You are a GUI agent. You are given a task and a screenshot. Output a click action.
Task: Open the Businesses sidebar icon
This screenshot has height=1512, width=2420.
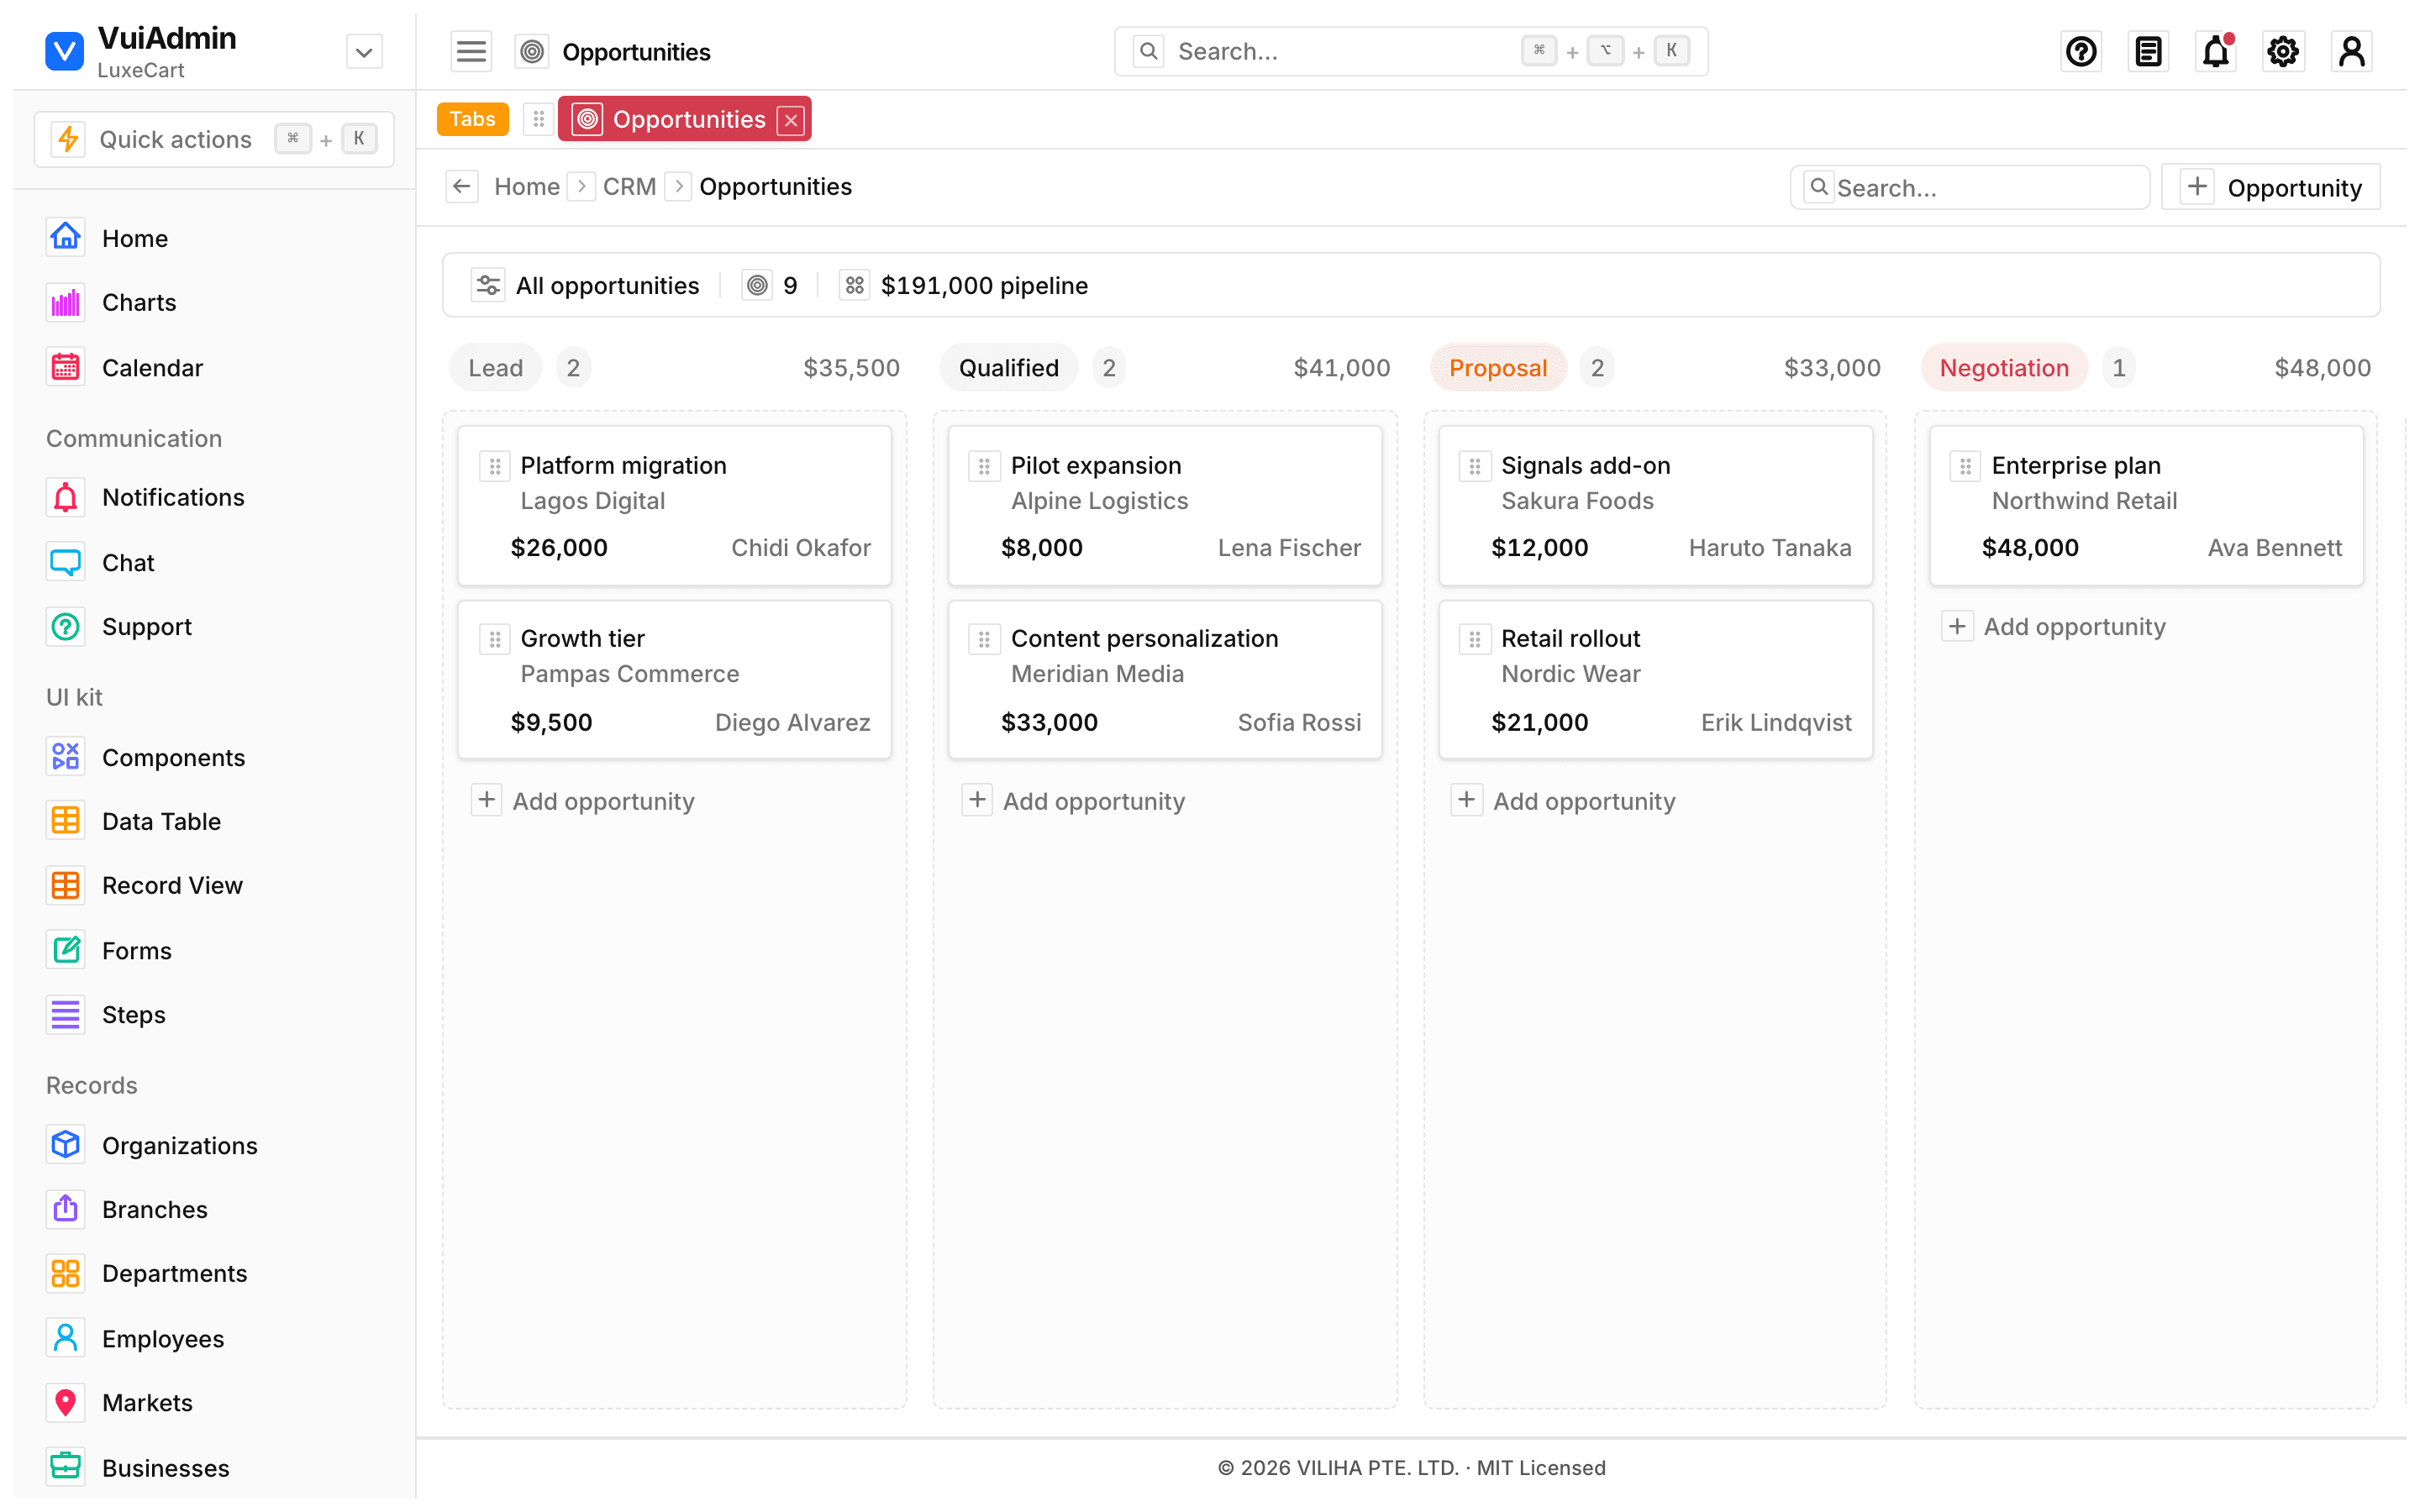(65, 1467)
